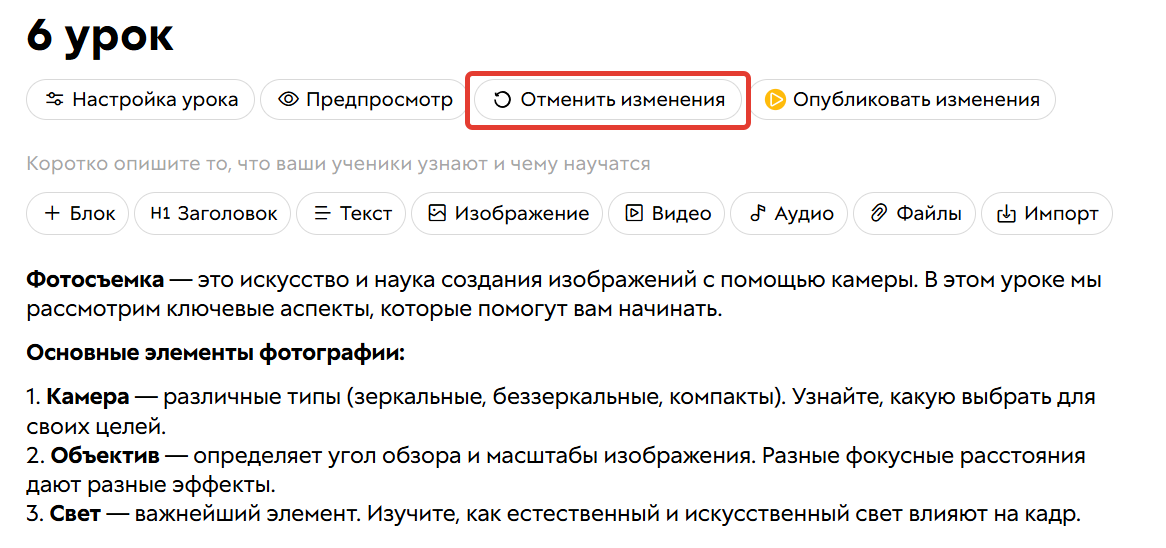This screenshot has height=548, width=1166.
Task: Click the play-box icon in Видео button
Action: coord(634,214)
